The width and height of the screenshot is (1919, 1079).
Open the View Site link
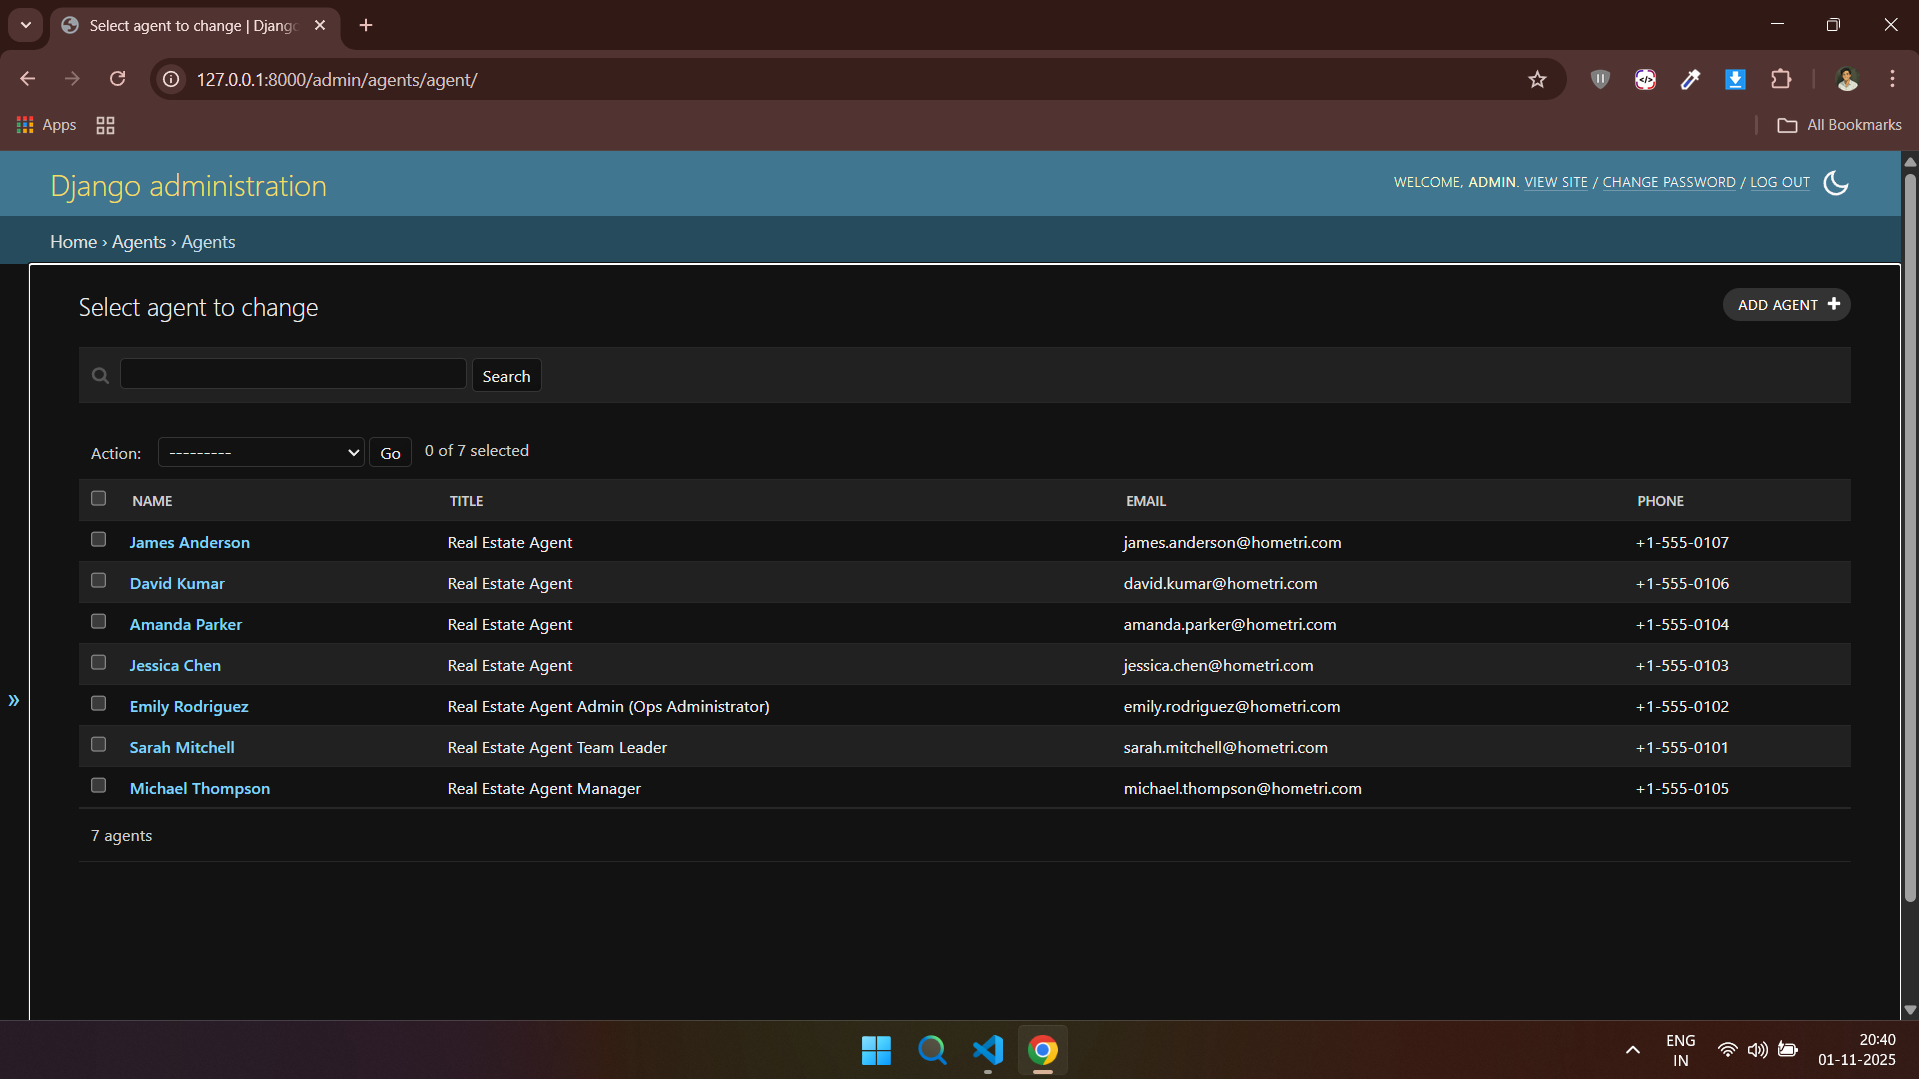coord(1556,182)
